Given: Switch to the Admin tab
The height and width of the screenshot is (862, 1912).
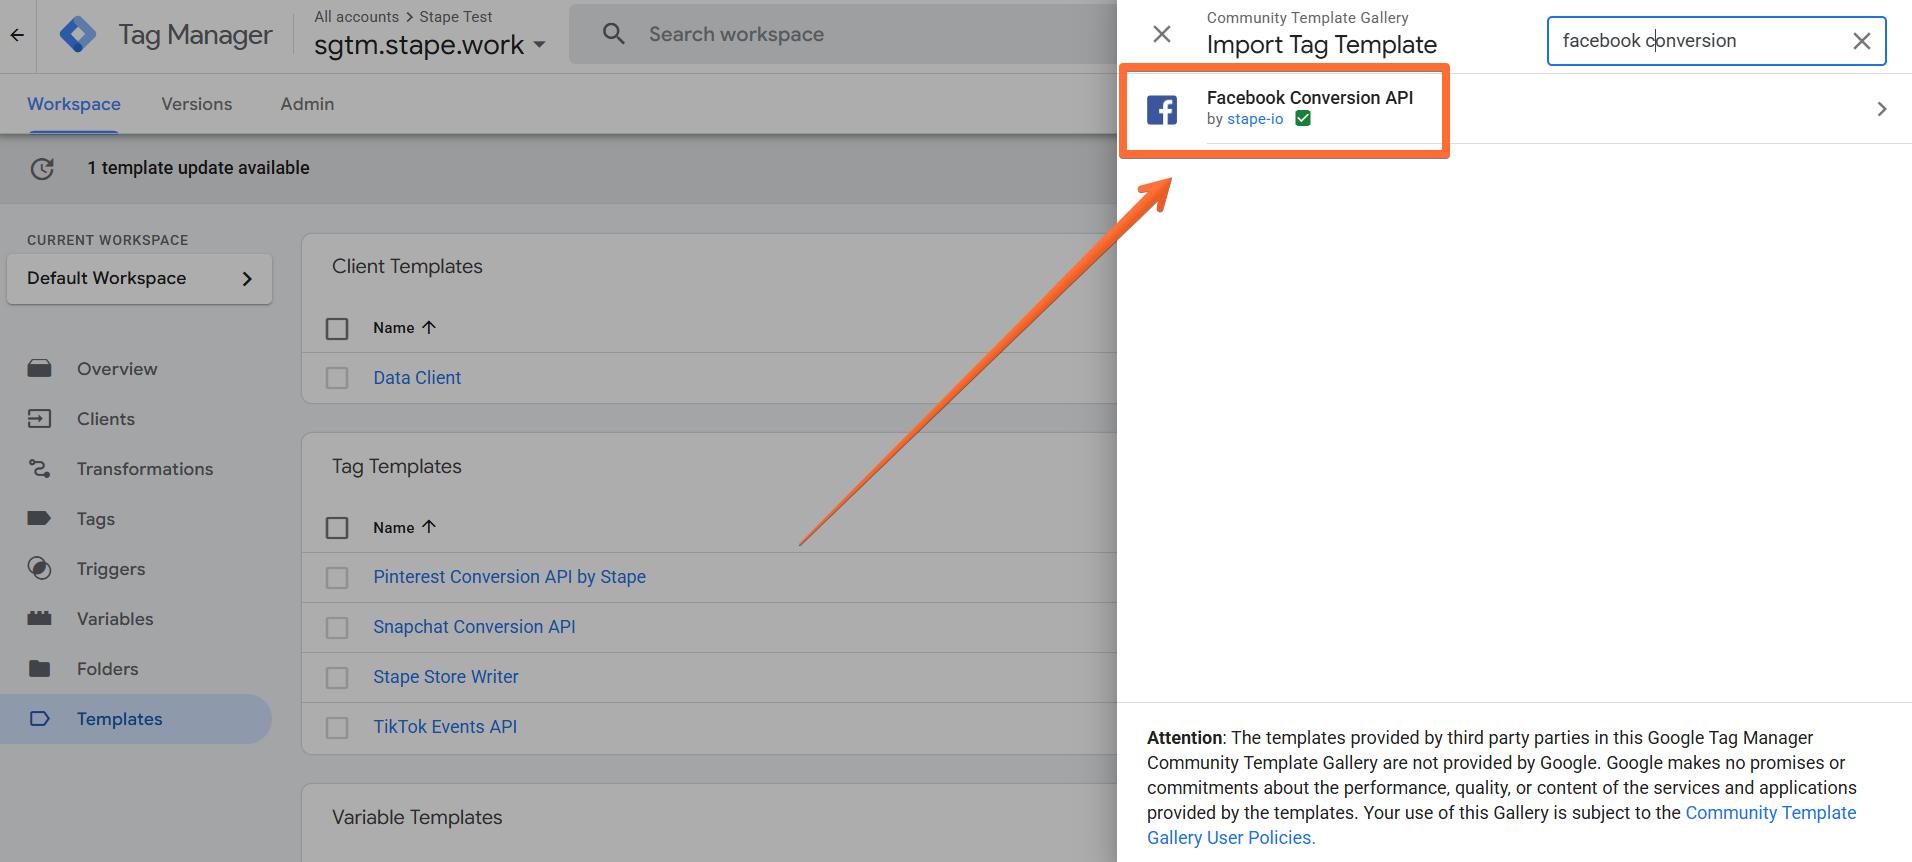Looking at the screenshot, I should click(x=307, y=104).
